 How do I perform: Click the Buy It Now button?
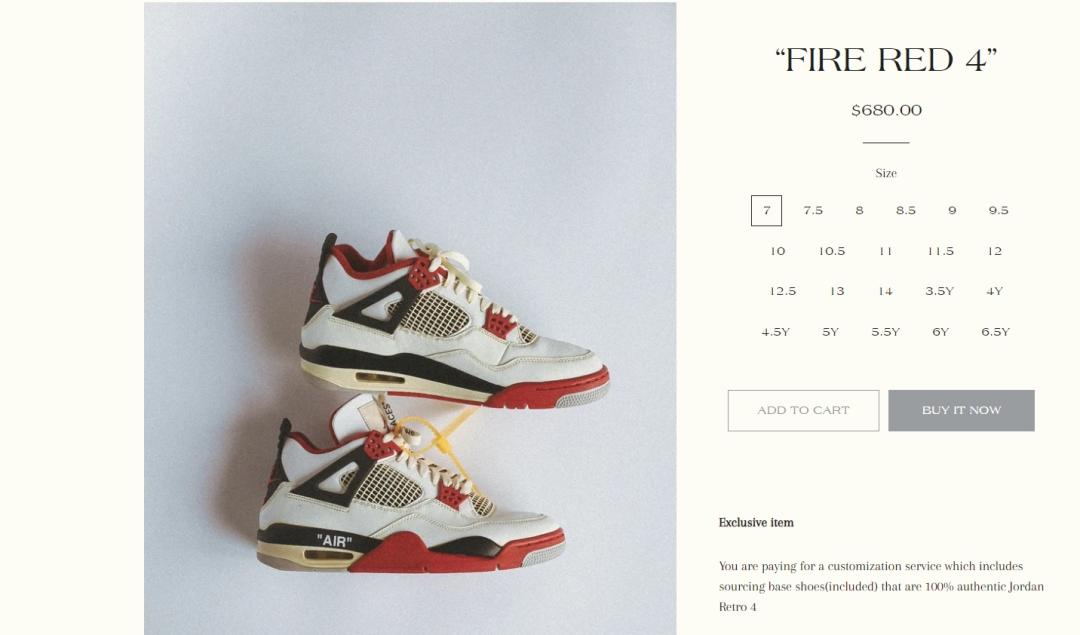coord(961,410)
